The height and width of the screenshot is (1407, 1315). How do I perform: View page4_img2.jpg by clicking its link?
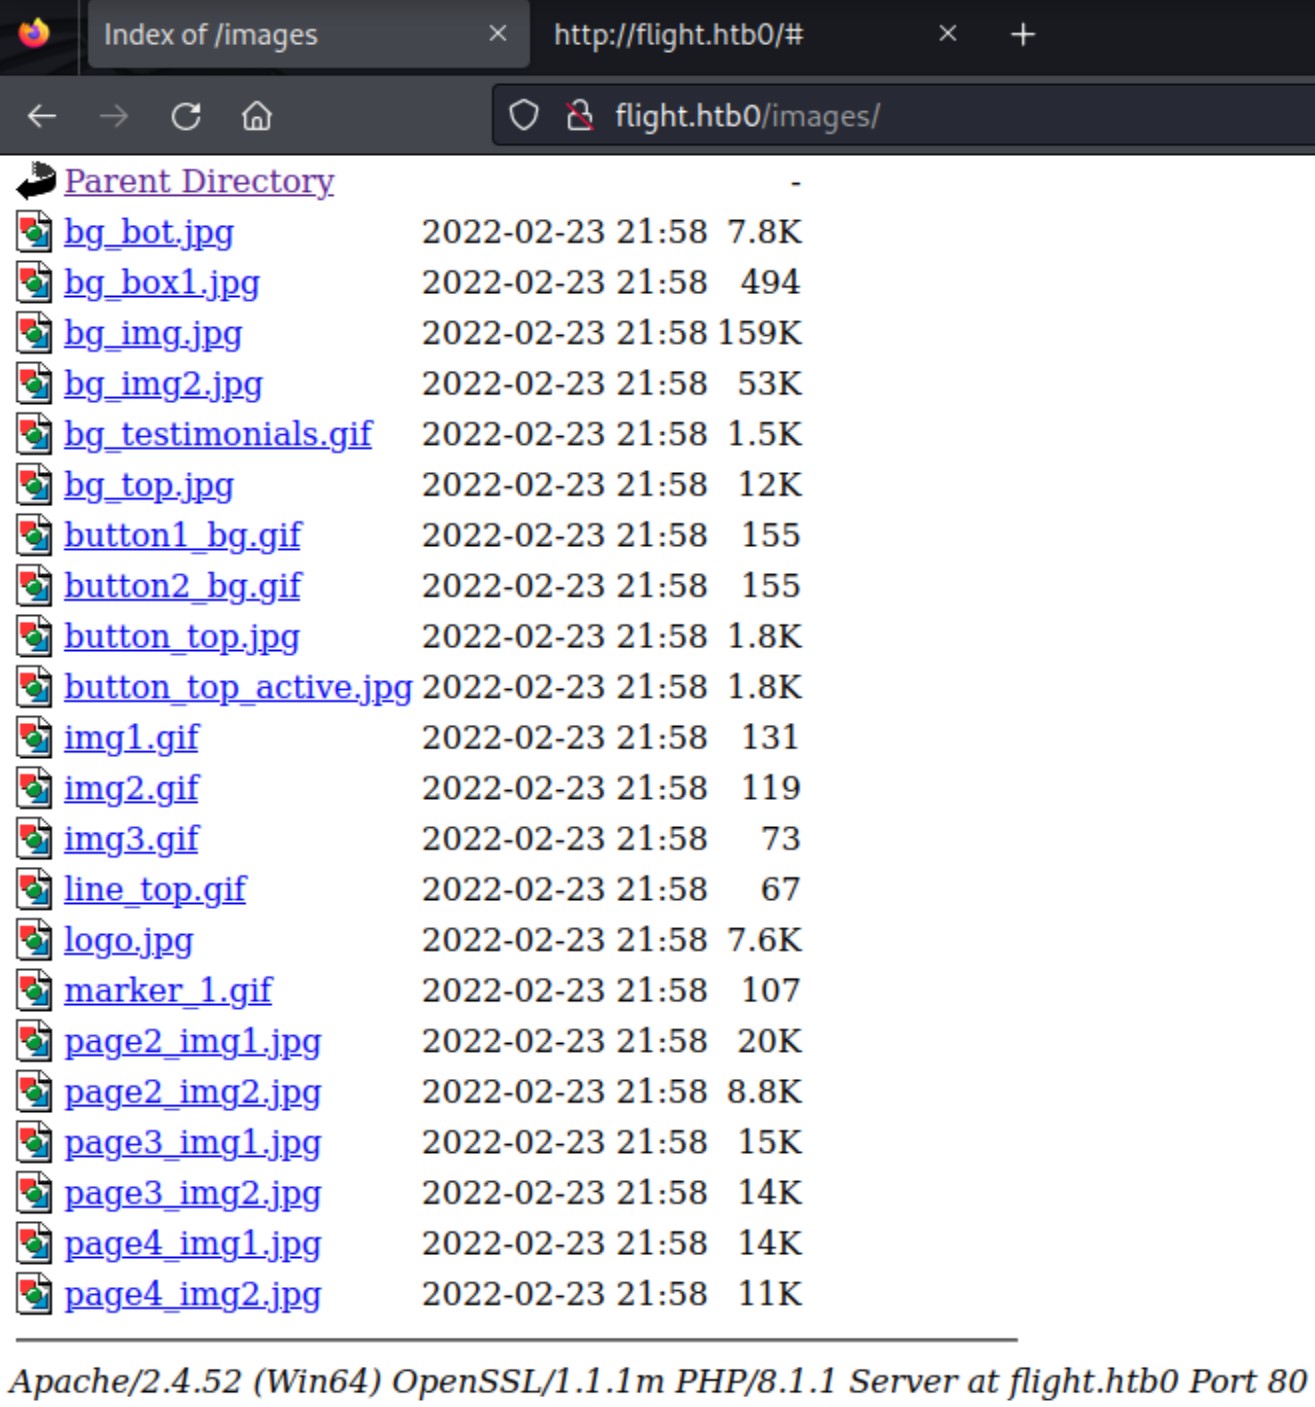pos(192,1294)
